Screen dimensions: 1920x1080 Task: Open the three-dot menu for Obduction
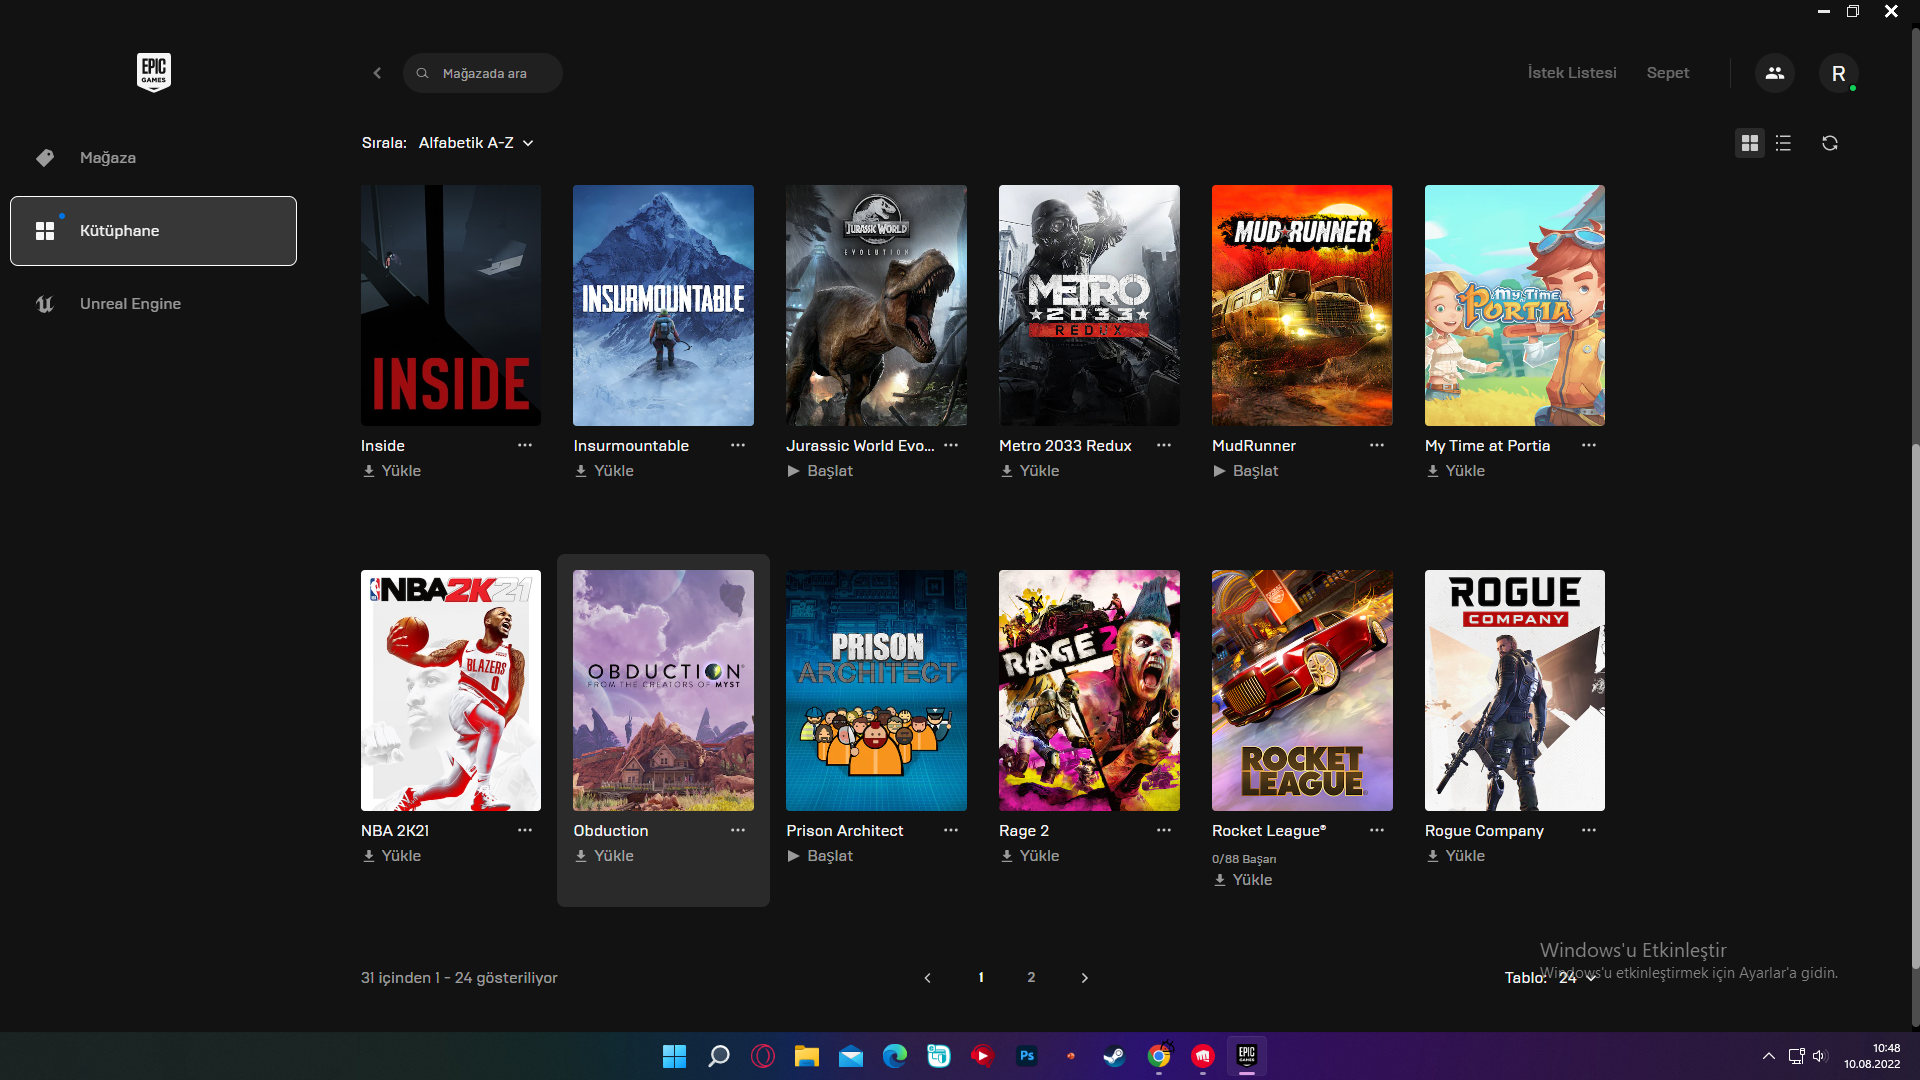coord(737,830)
